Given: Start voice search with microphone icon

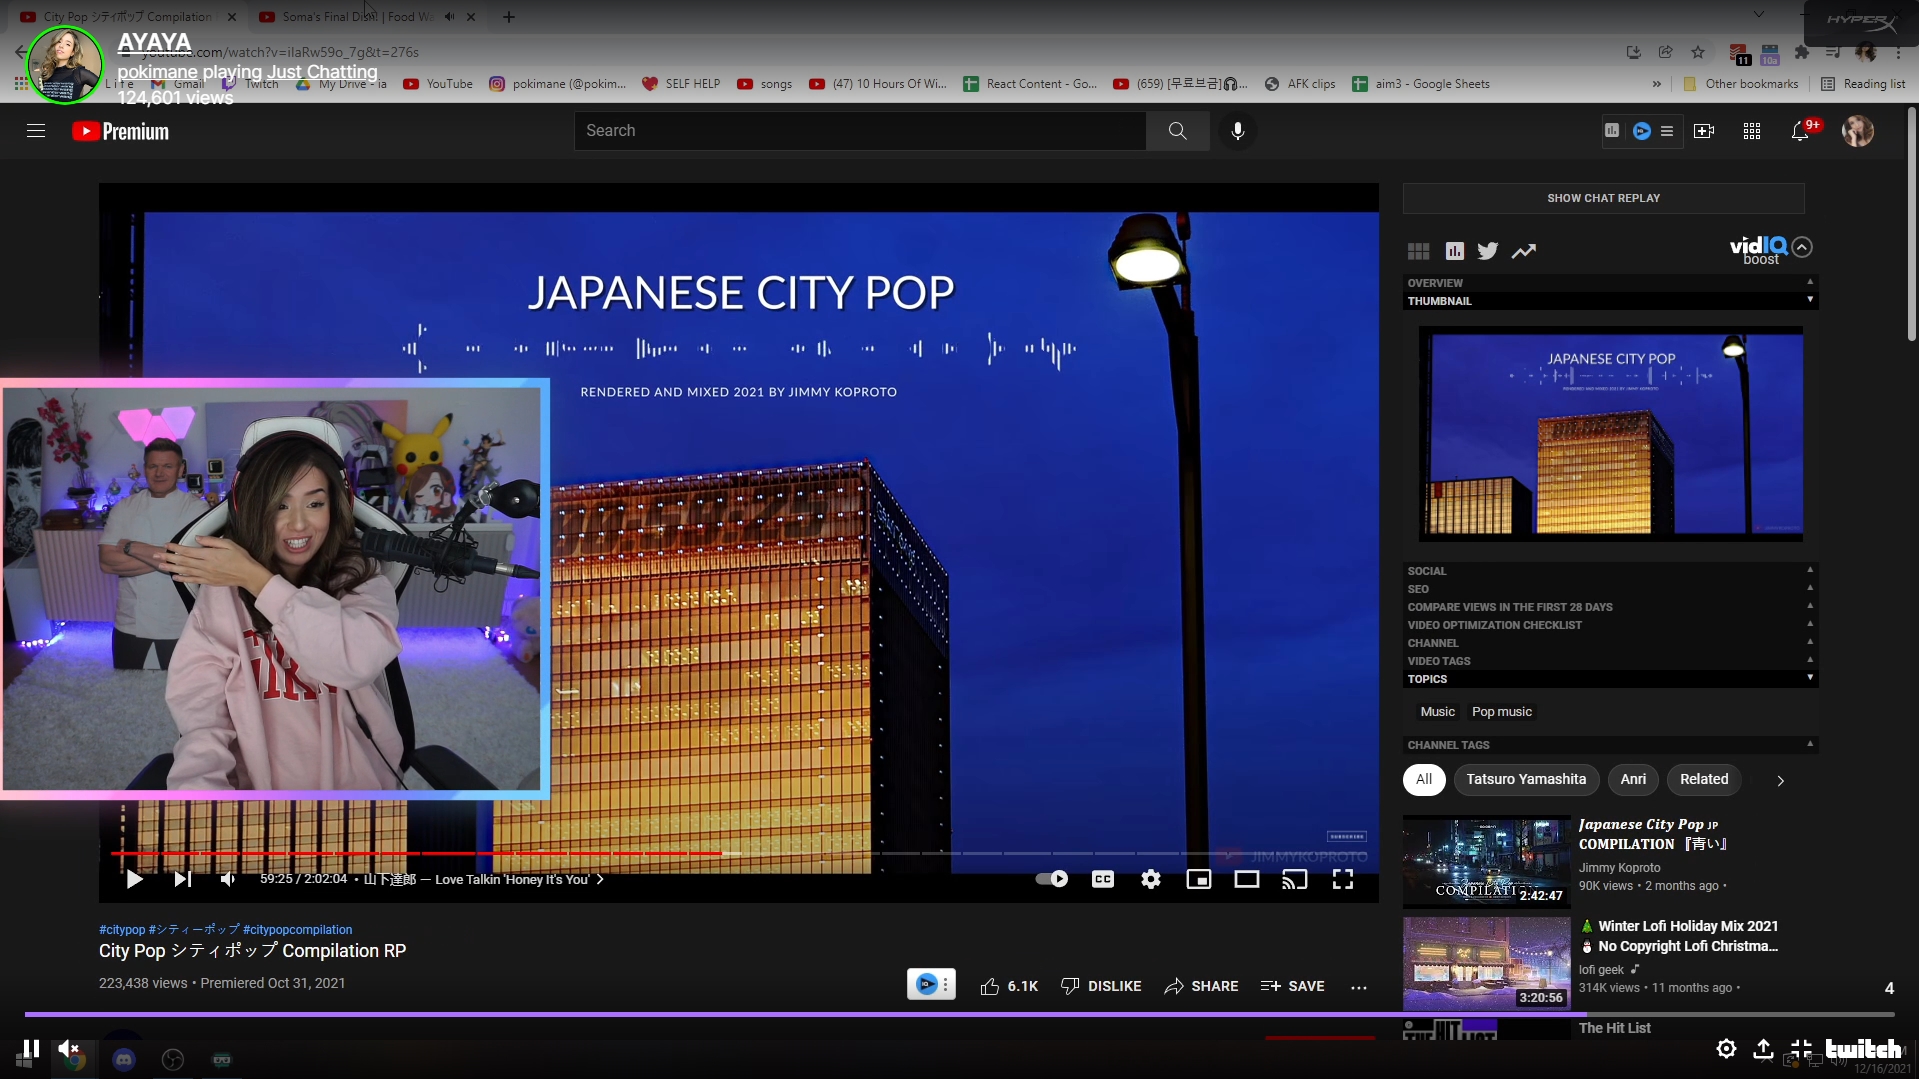Looking at the screenshot, I should click(x=1237, y=131).
